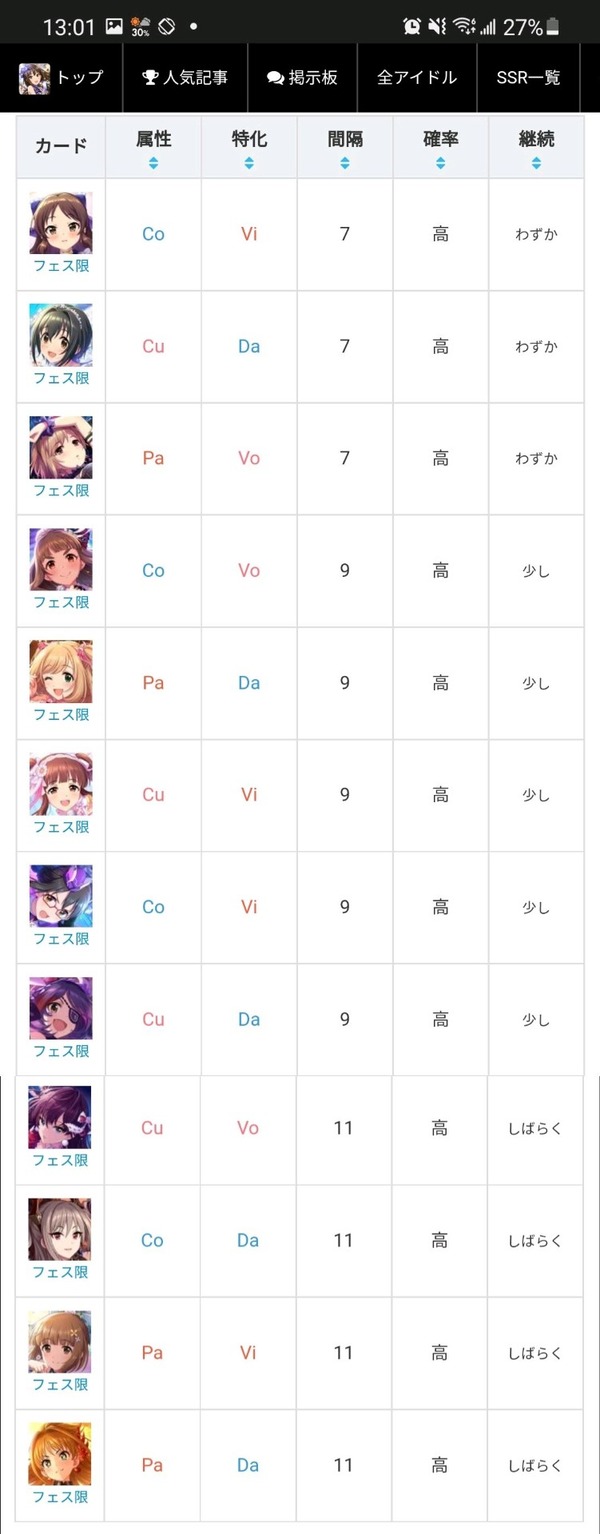Open the トップ home icon
The width and height of the screenshot is (600, 1534).
[x=34, y=78]
